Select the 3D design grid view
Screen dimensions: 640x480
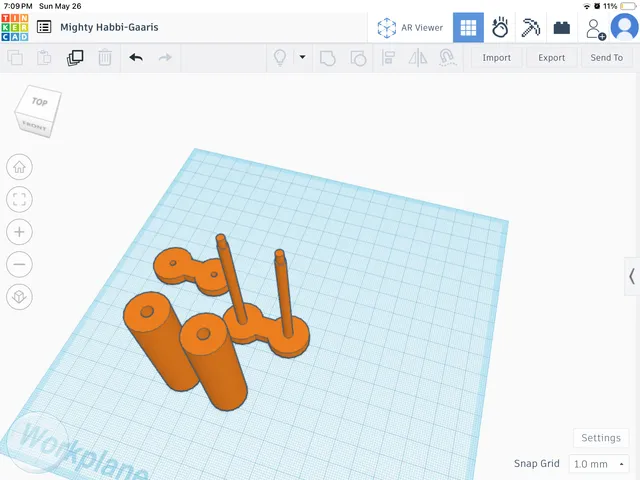point(468,27)
